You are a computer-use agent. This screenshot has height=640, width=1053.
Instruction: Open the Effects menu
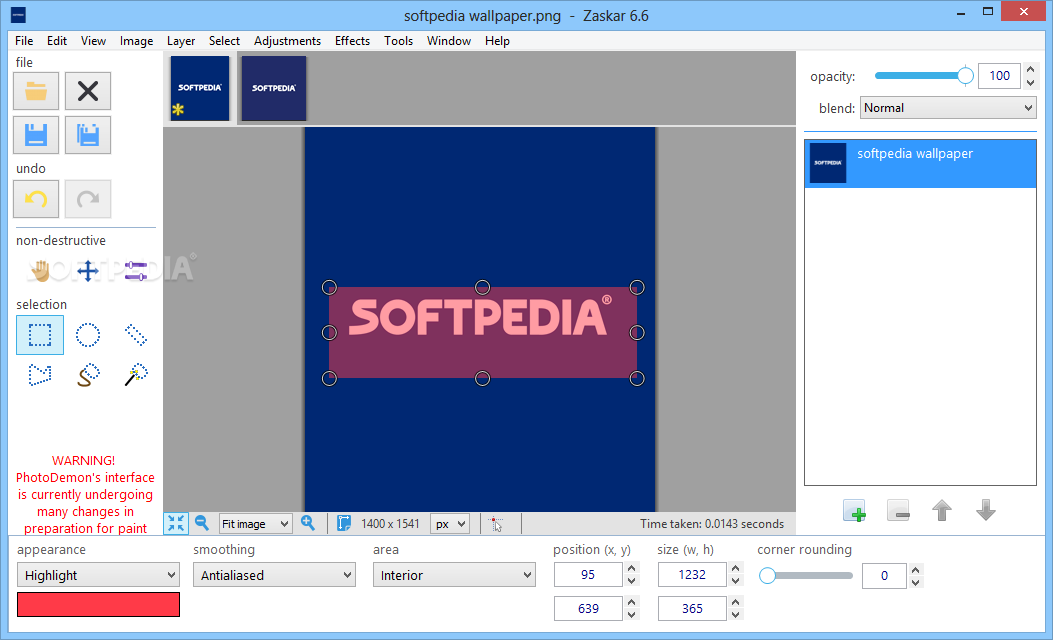(353, 41)
